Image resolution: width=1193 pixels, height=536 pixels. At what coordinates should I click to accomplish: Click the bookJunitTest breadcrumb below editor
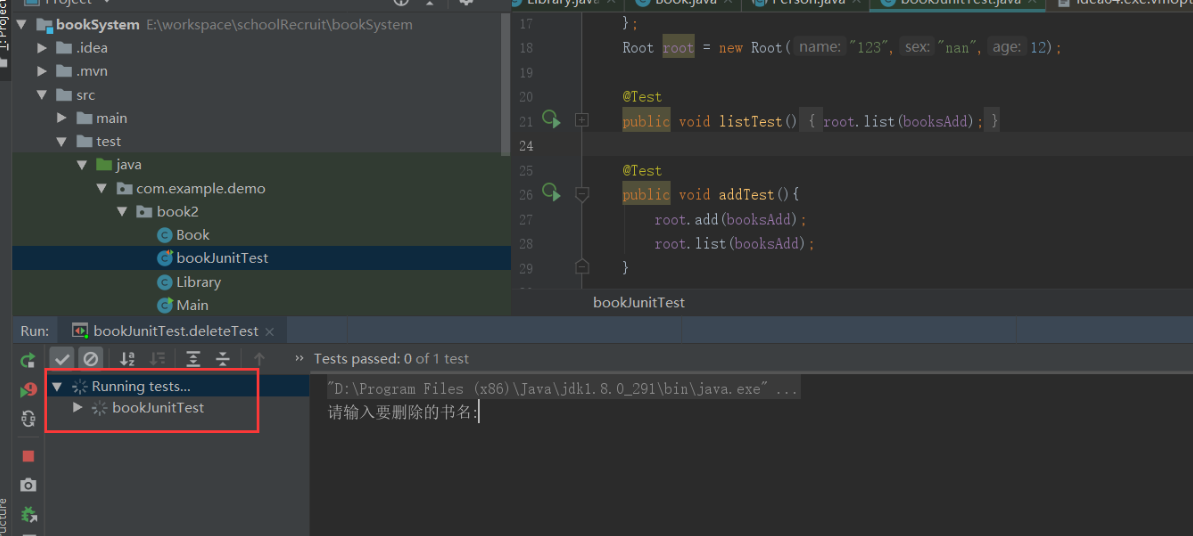(639, 303)
